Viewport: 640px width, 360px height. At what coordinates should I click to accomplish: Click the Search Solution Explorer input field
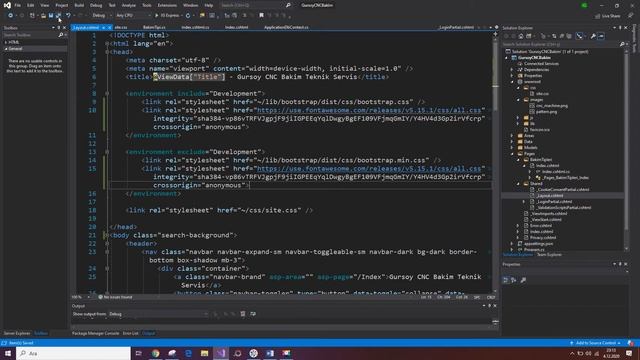click(x=560, y=44)
